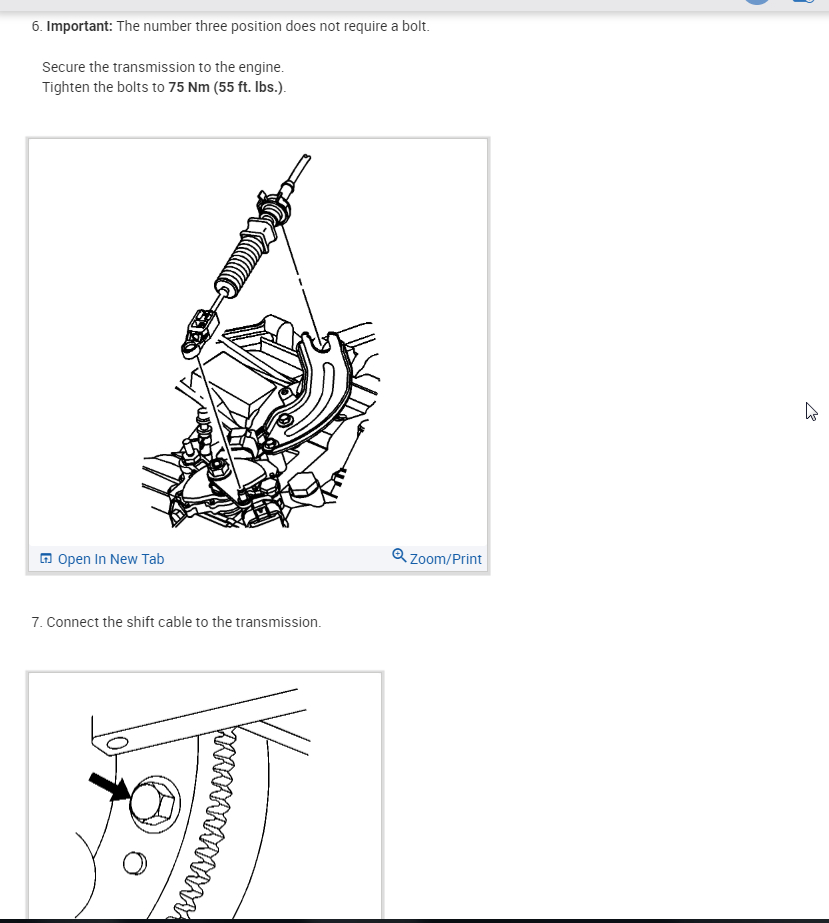Click the Secure the transmission sentence
Screen dimensions: 829x923
point(163,67)
